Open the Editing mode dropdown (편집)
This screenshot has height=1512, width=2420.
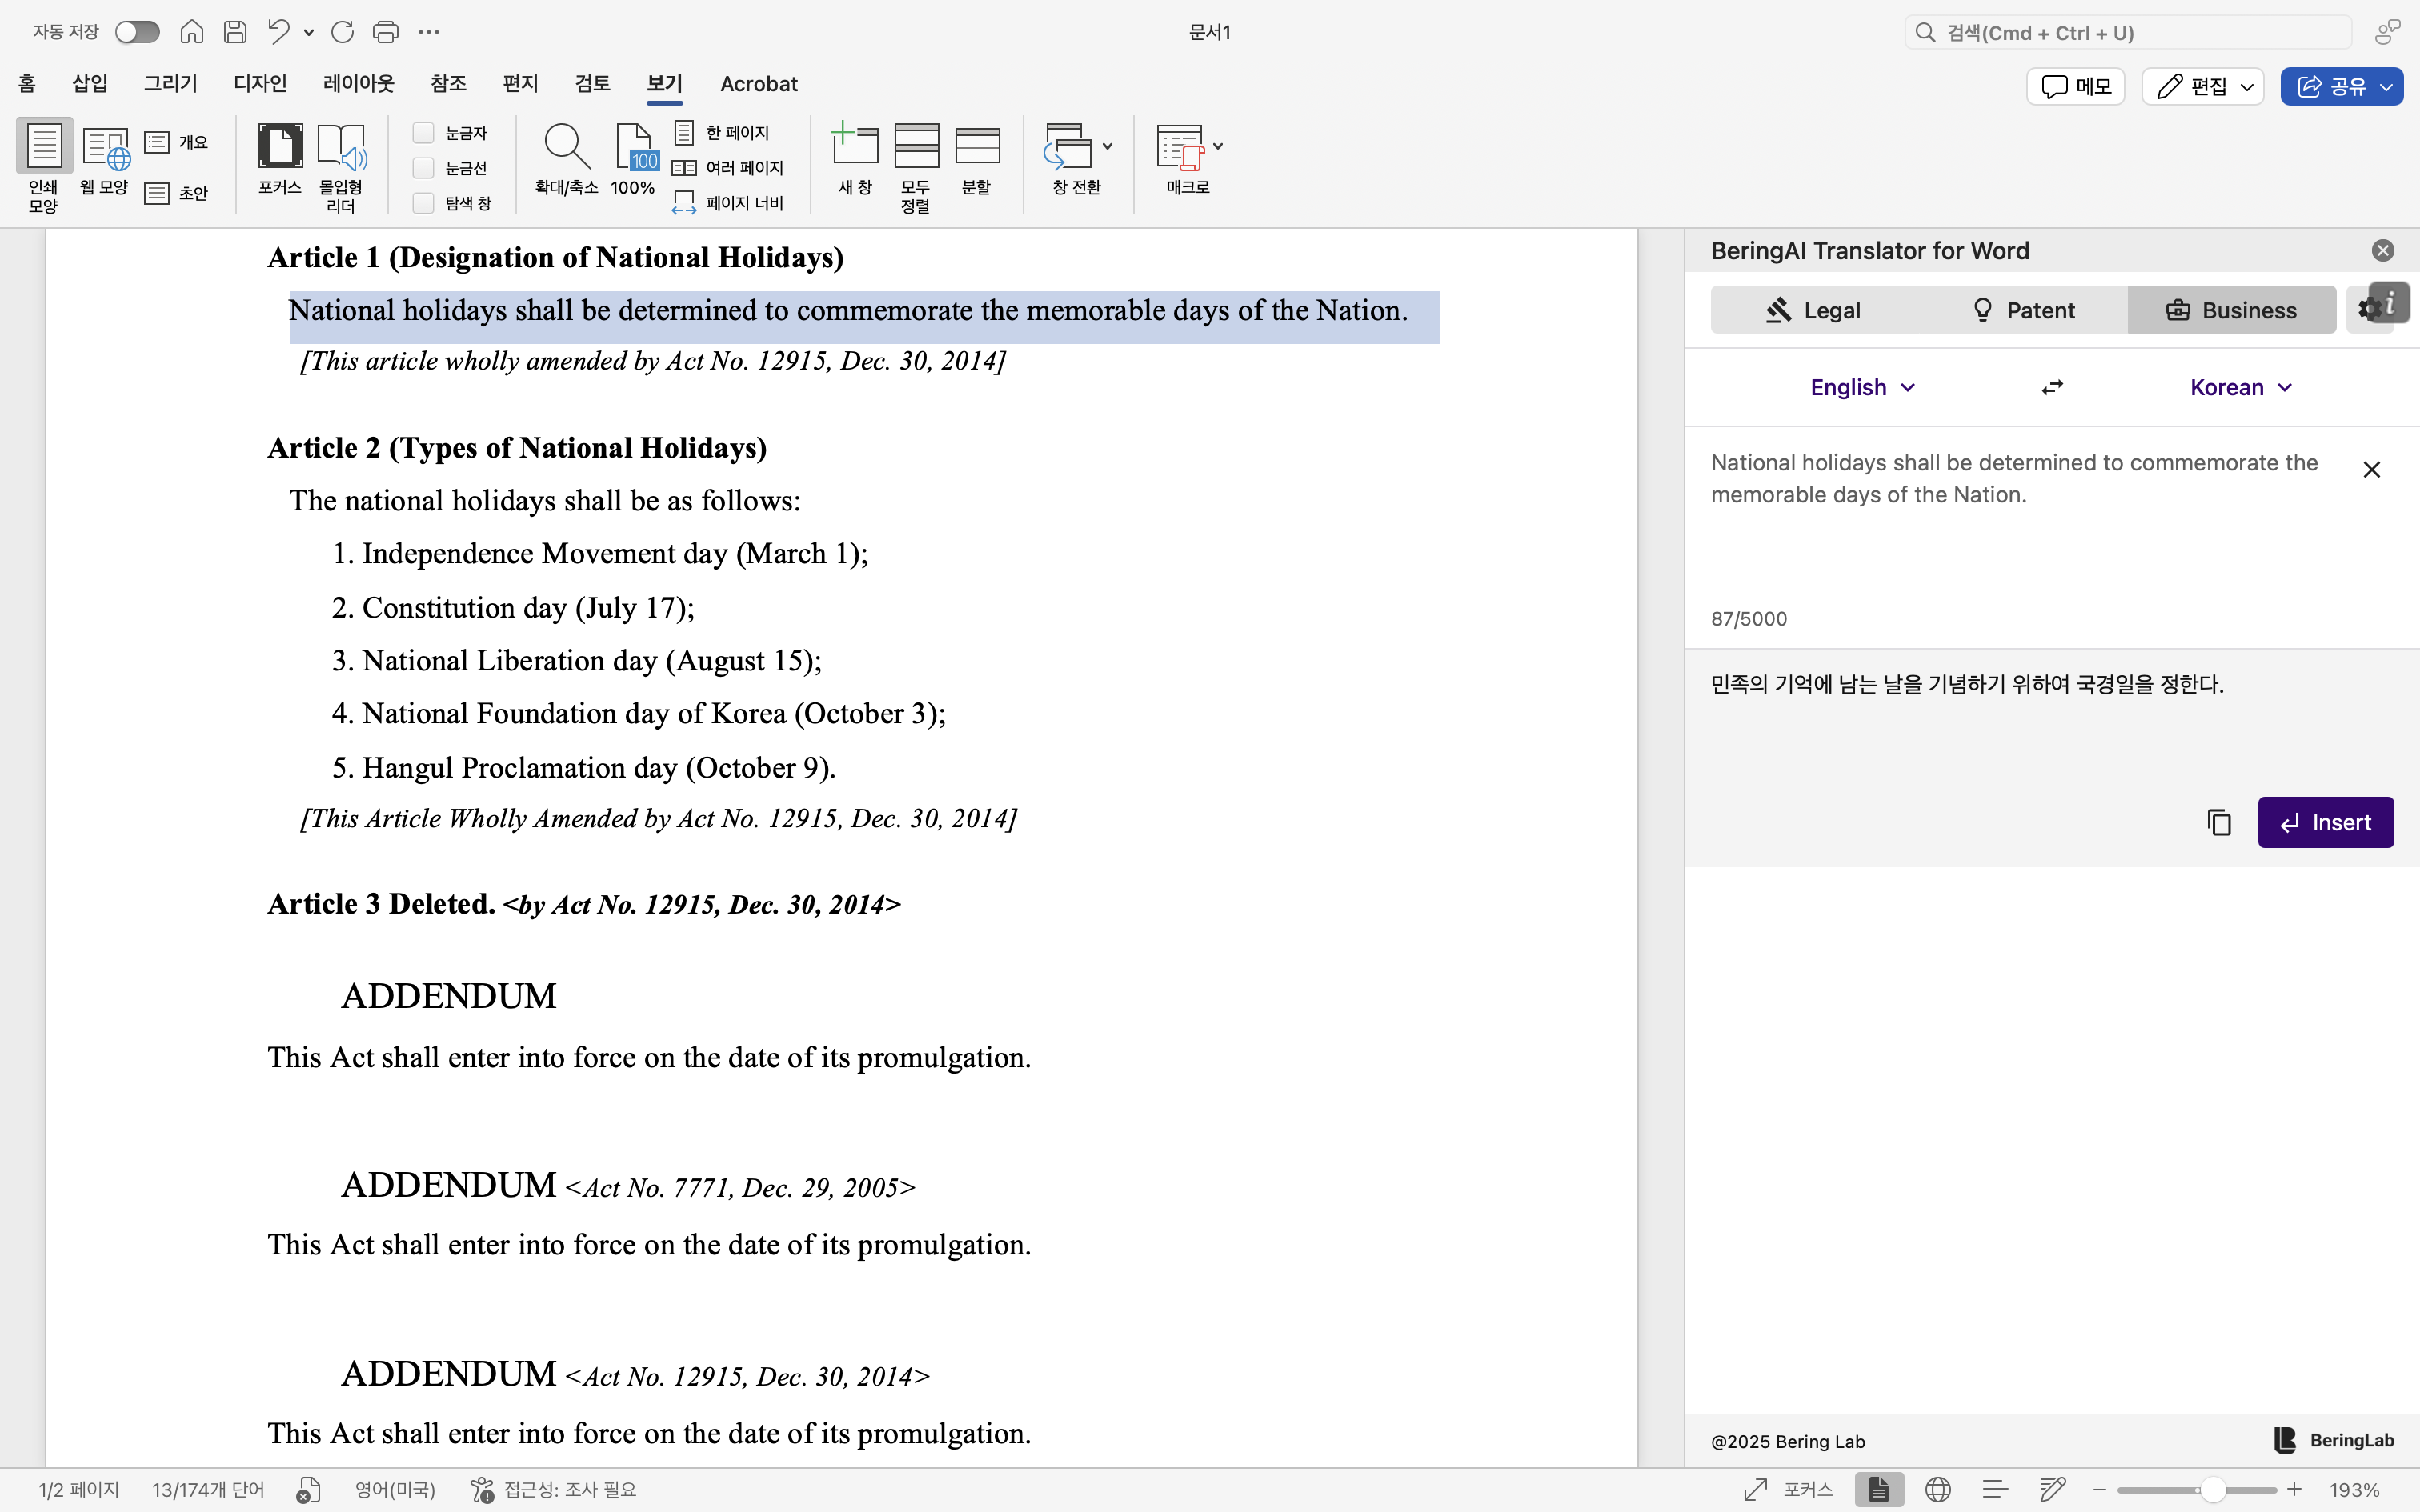tap(2203, 87)
